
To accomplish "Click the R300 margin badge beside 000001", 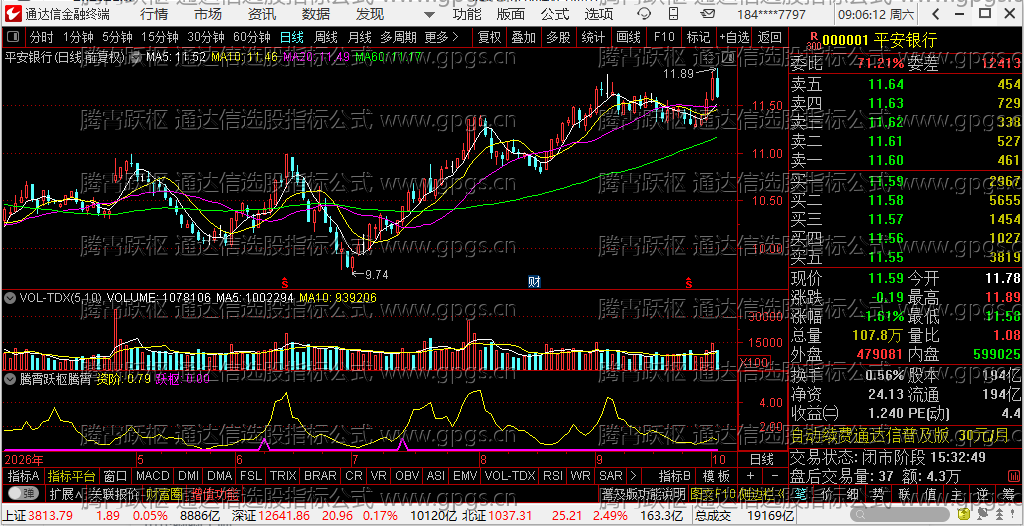I will click(x=813, y=41).
